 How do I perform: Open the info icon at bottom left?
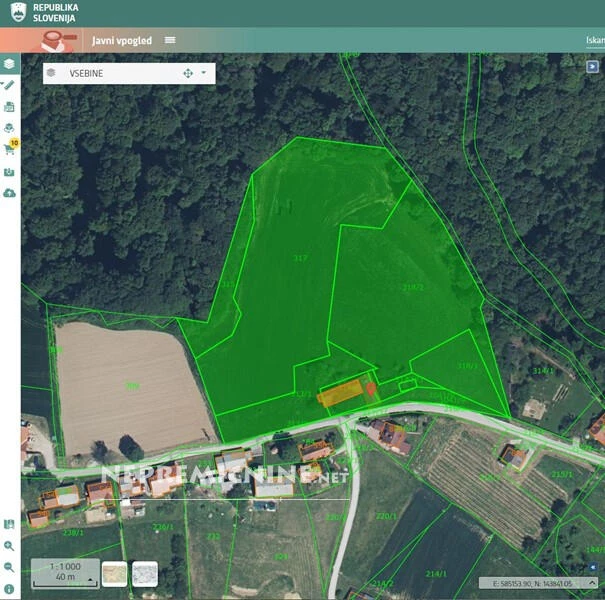(x=9, y=590)
